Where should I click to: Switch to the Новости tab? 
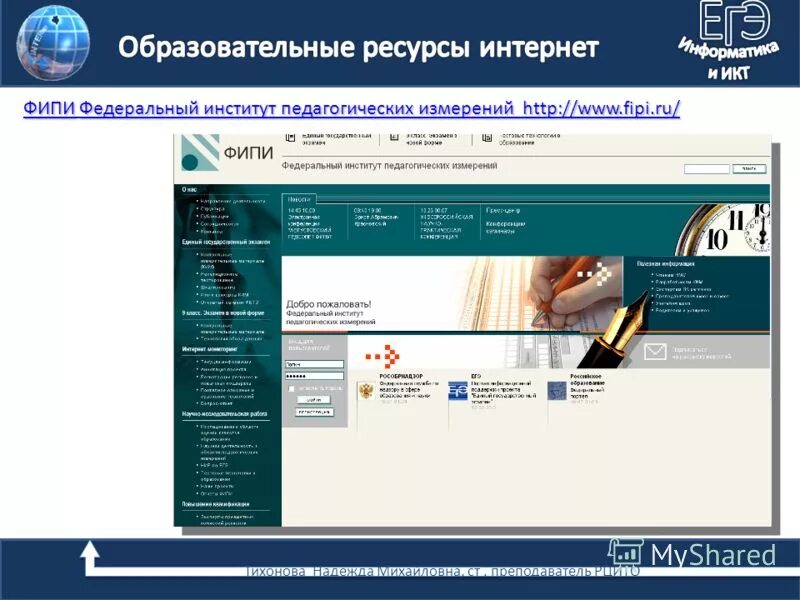299,199
